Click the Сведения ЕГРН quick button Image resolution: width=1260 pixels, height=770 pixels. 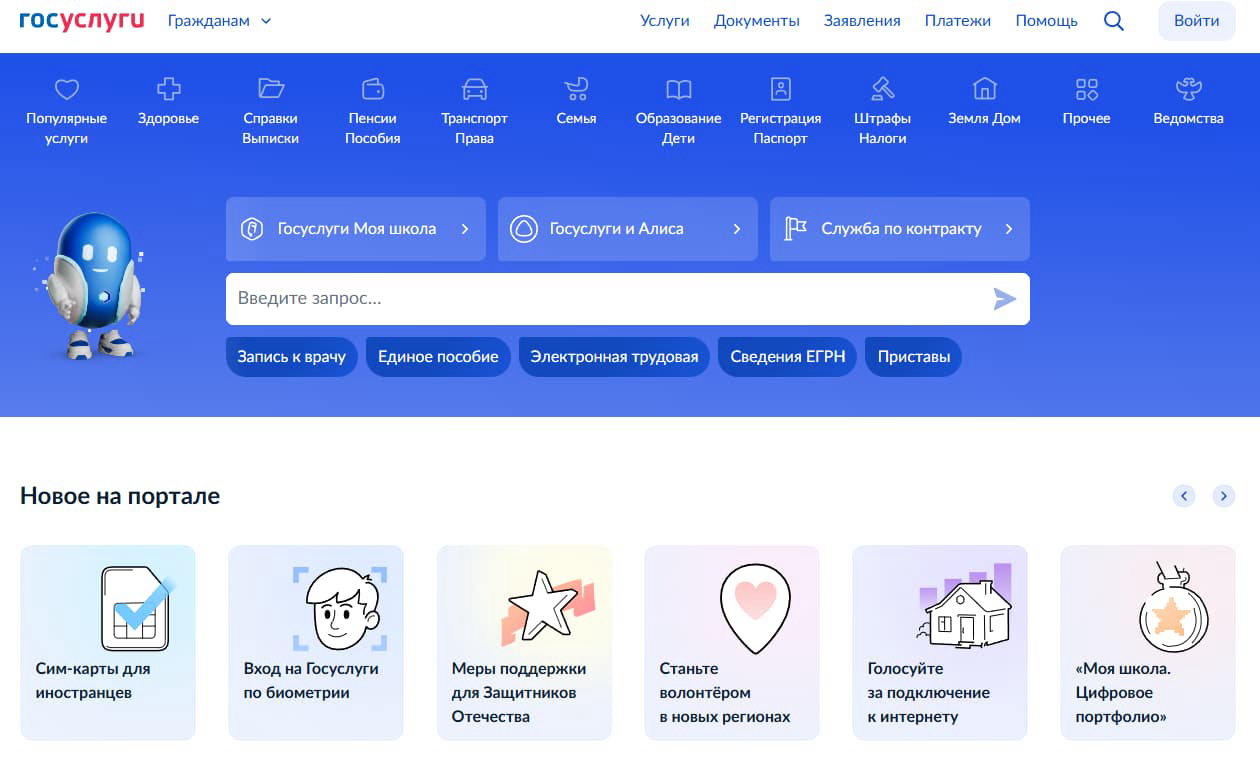pos(787,357)
